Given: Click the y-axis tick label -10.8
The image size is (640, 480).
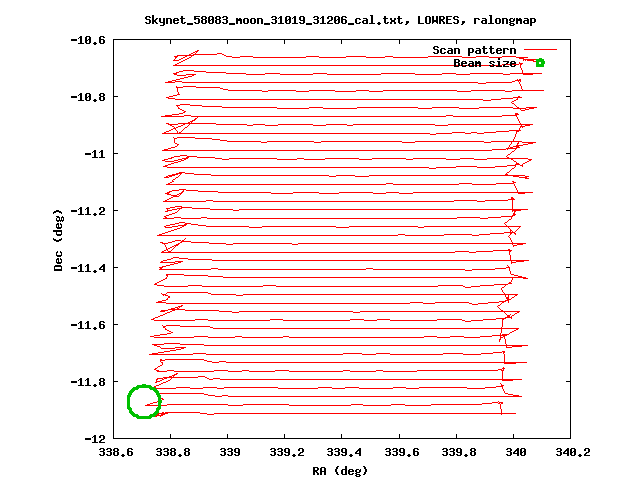Looking at the screenshot, I should point(88,97).
